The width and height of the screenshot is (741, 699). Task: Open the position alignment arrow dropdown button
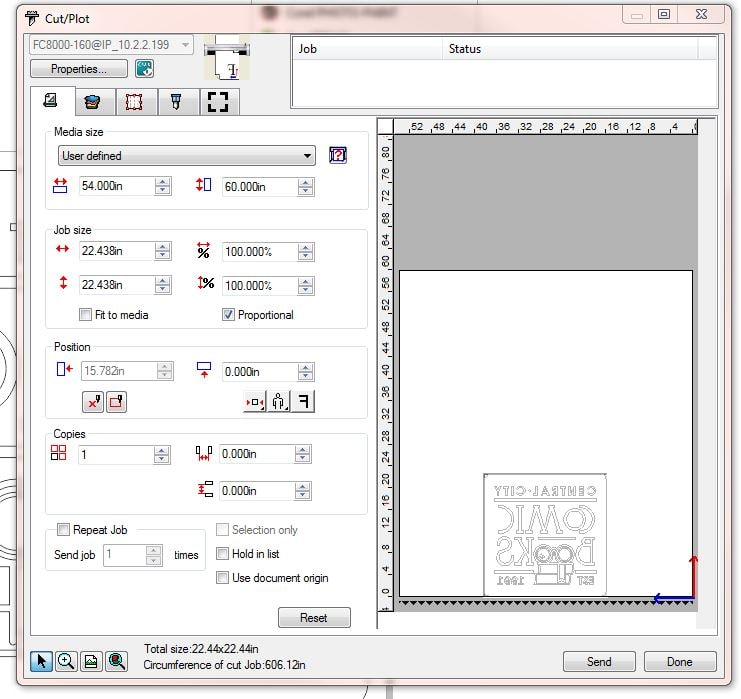pos(254,402)
